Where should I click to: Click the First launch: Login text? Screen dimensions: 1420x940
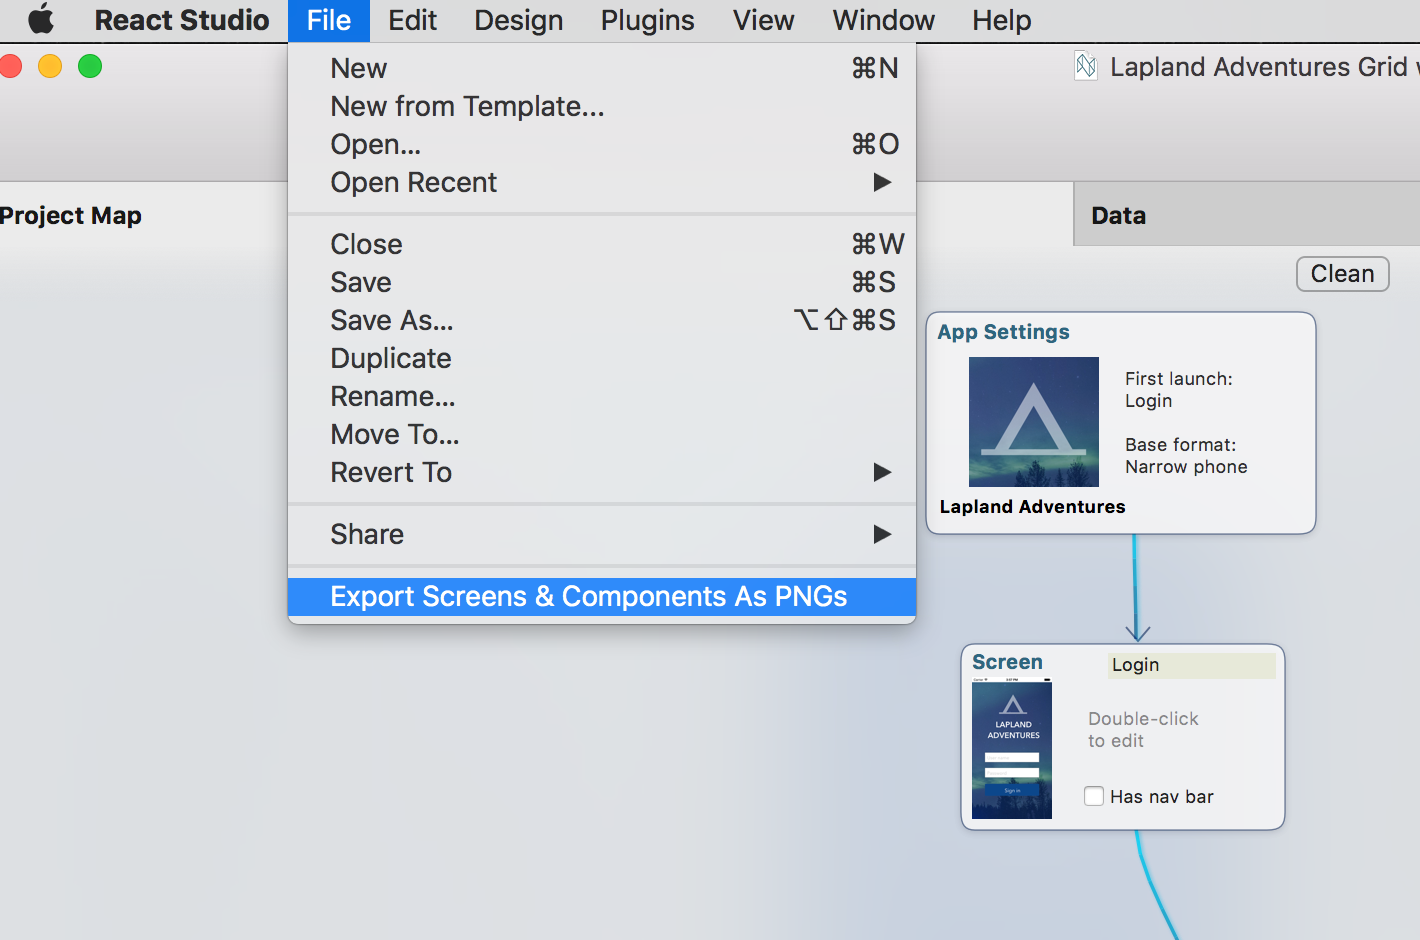1178,390
